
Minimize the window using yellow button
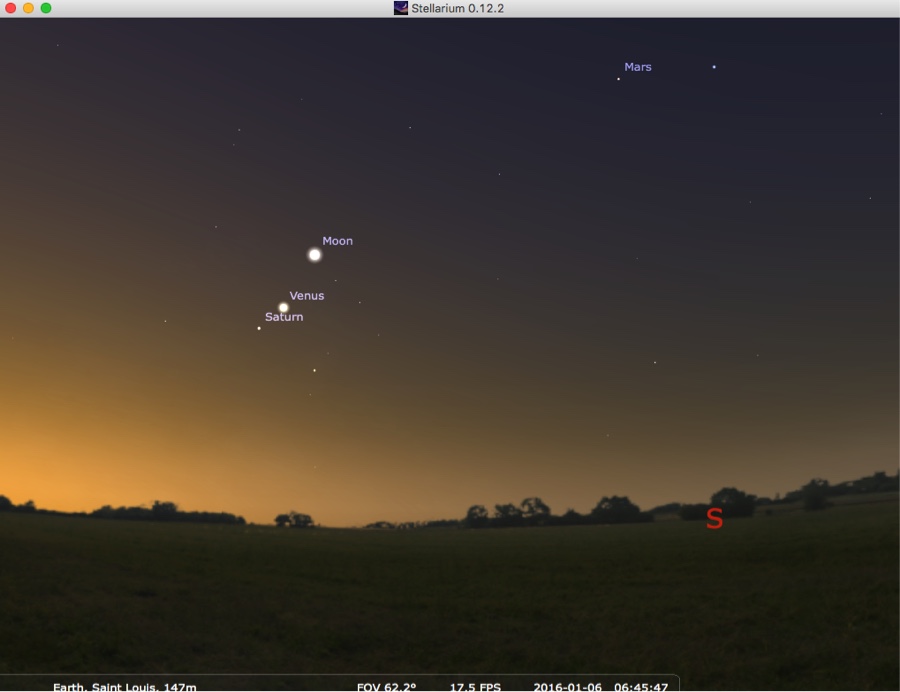click(29, 8)
